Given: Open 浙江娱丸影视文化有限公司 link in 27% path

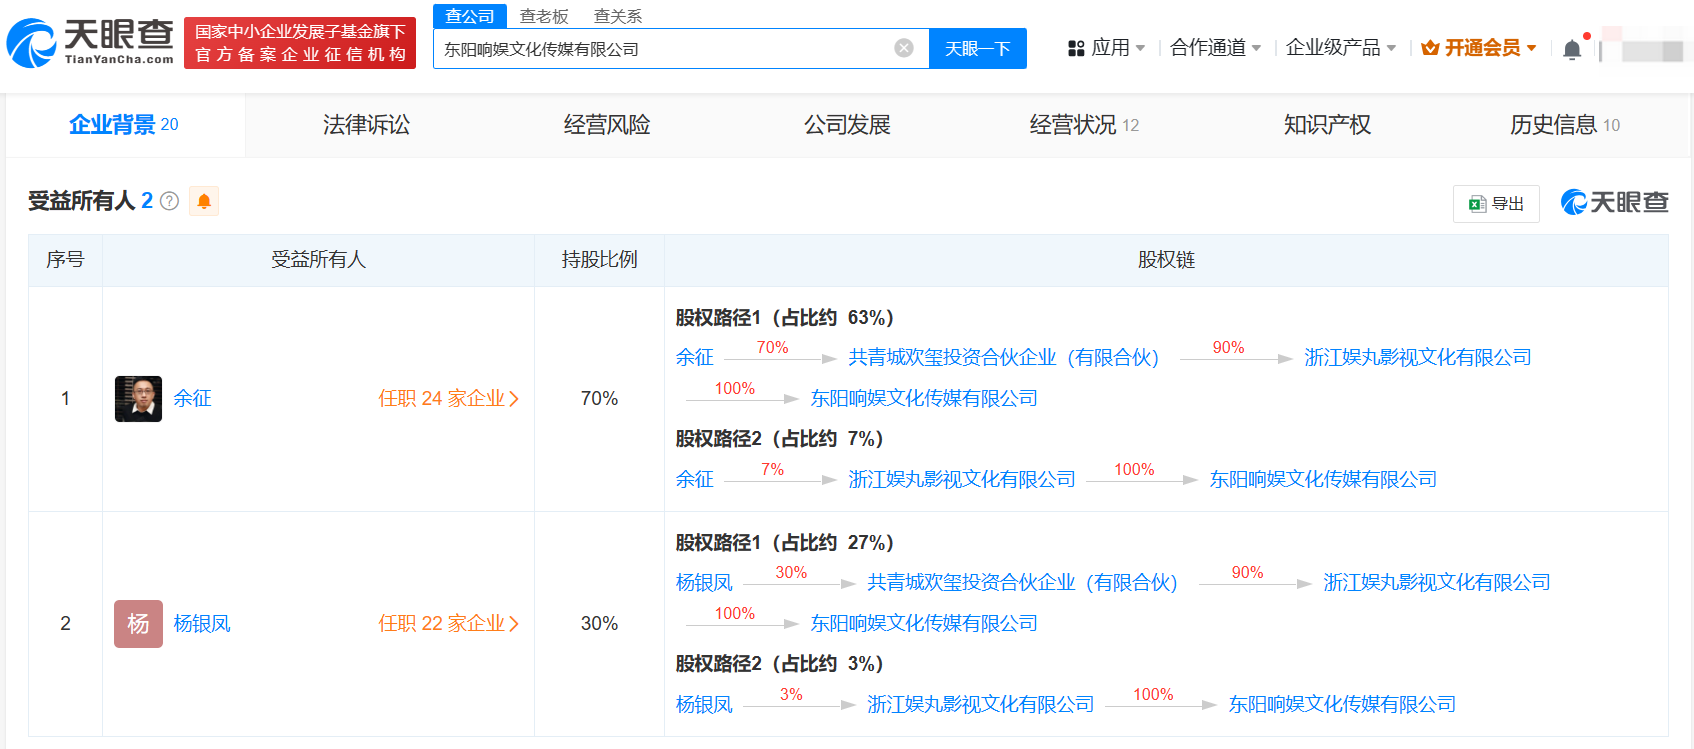Looking at the screenshot, I should pos(1437,582).
